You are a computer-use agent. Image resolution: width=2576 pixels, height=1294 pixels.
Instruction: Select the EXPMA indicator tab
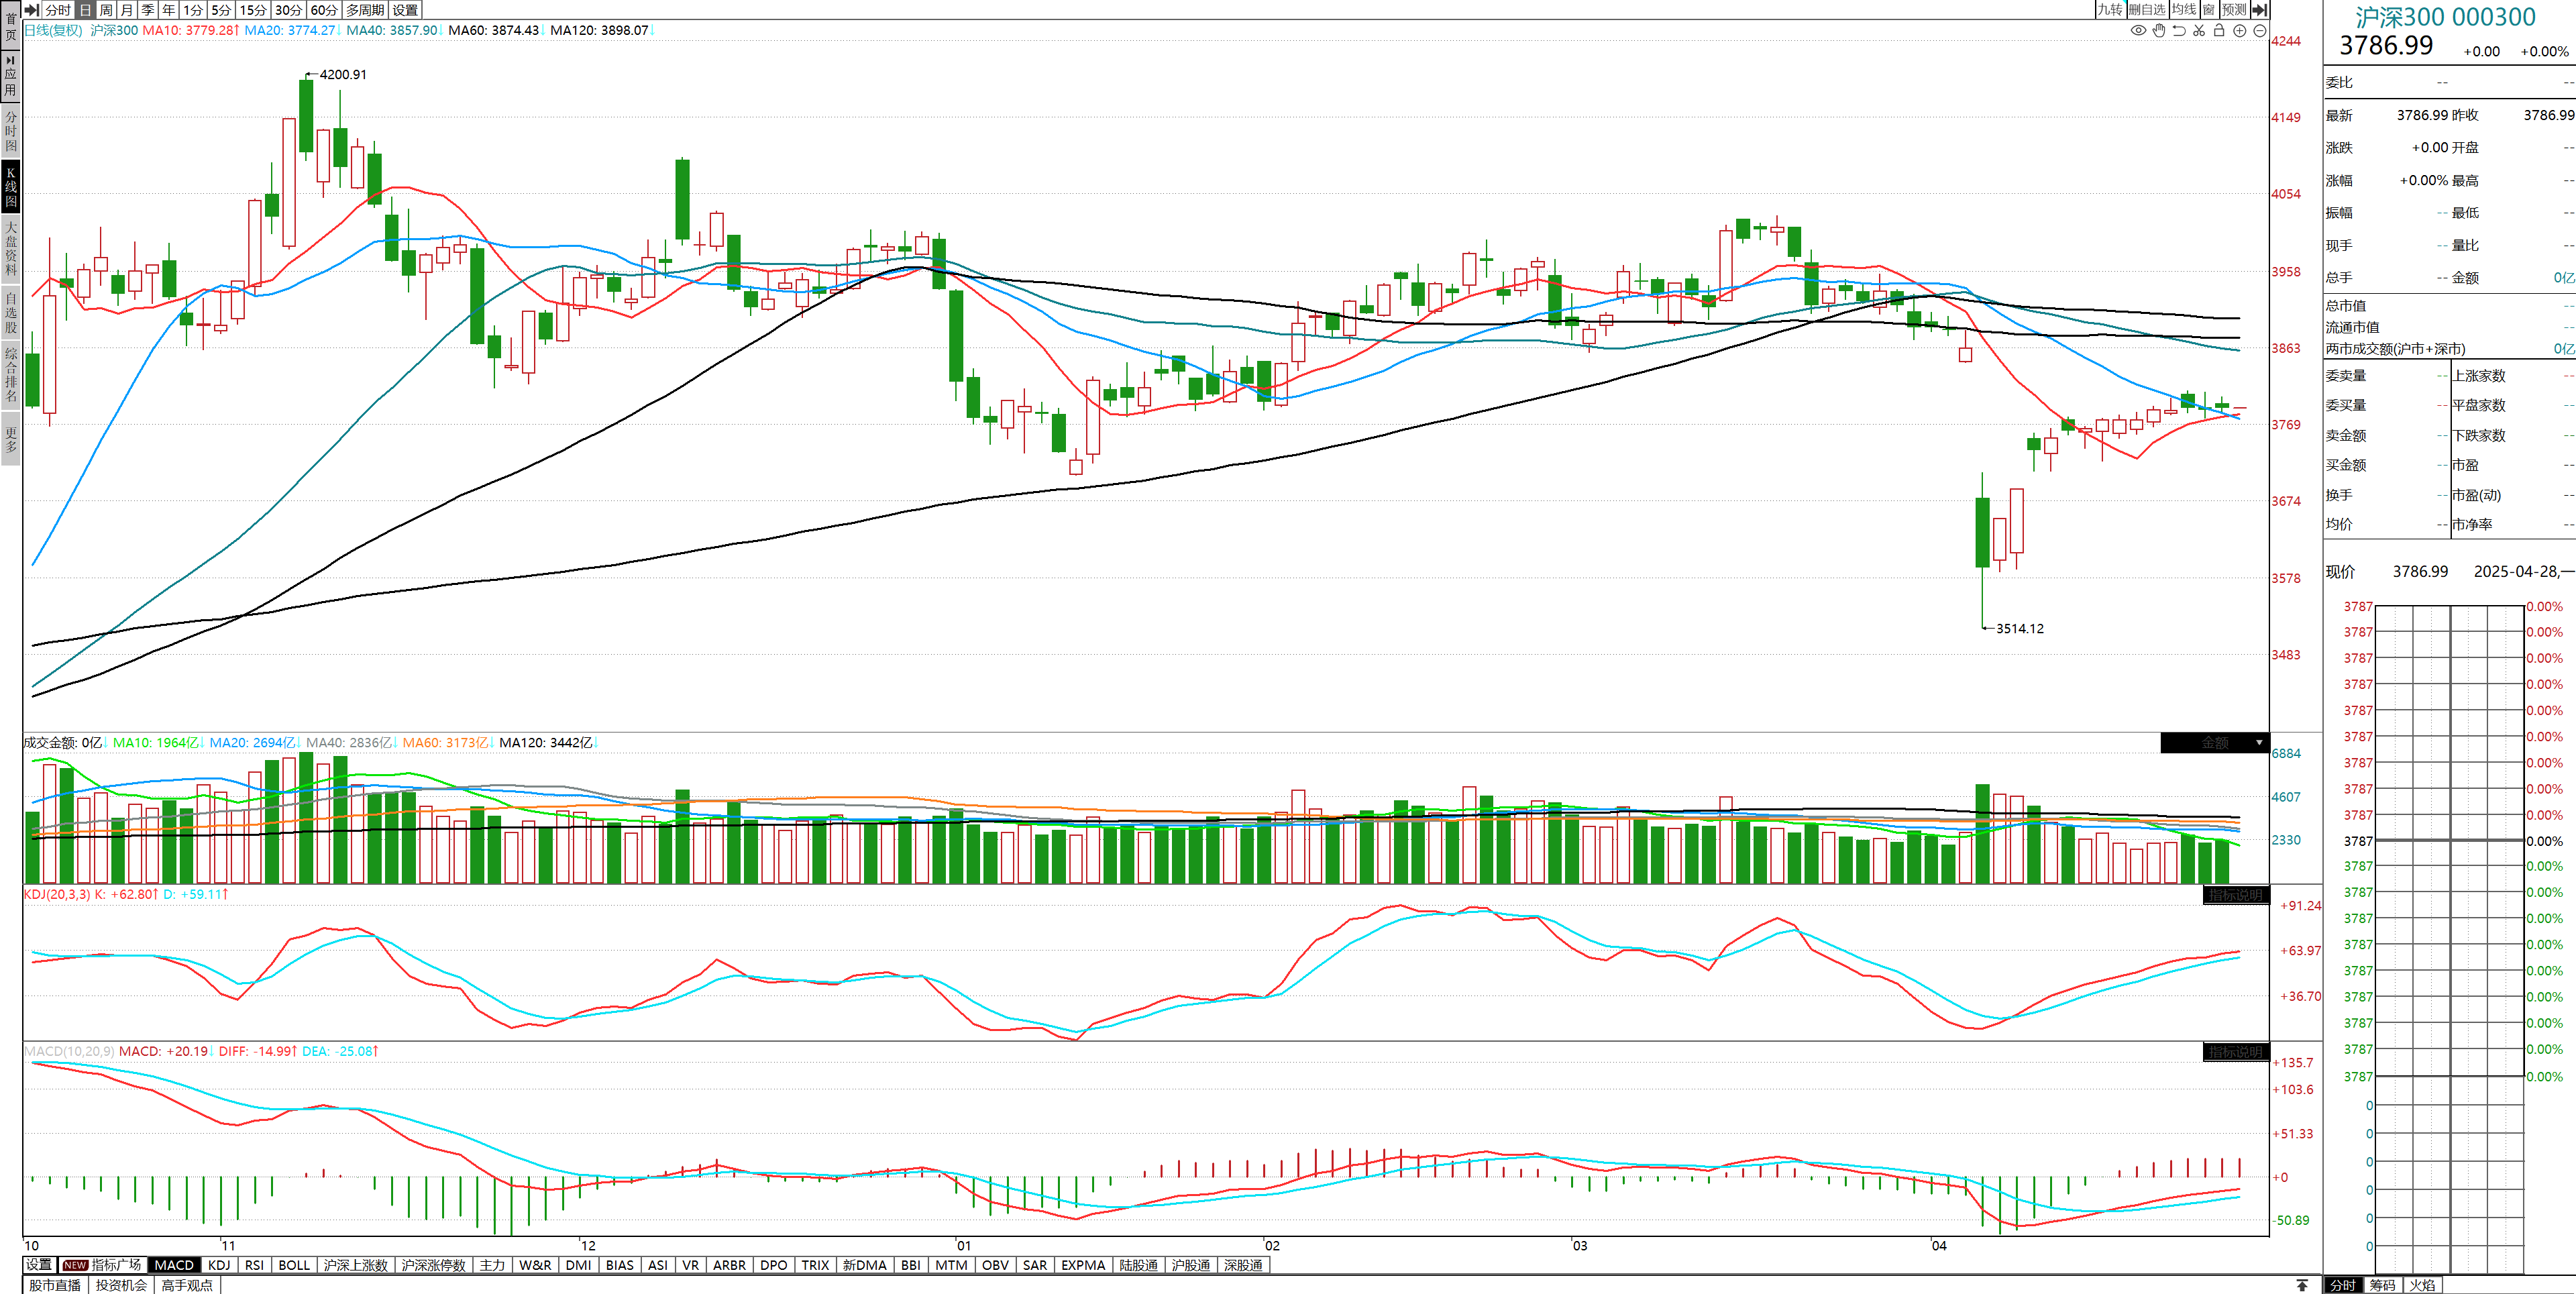[1083, 1265]
